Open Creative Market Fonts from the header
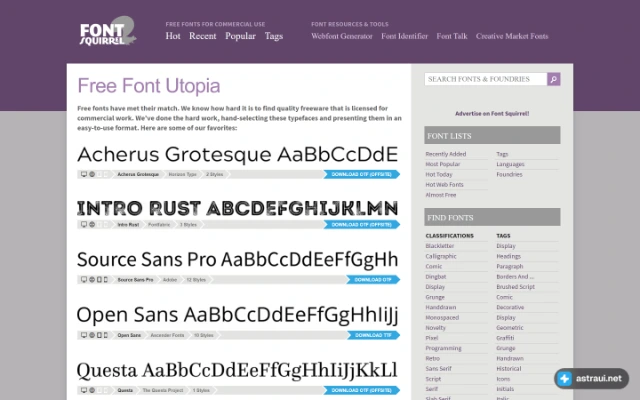 (512, 36)
